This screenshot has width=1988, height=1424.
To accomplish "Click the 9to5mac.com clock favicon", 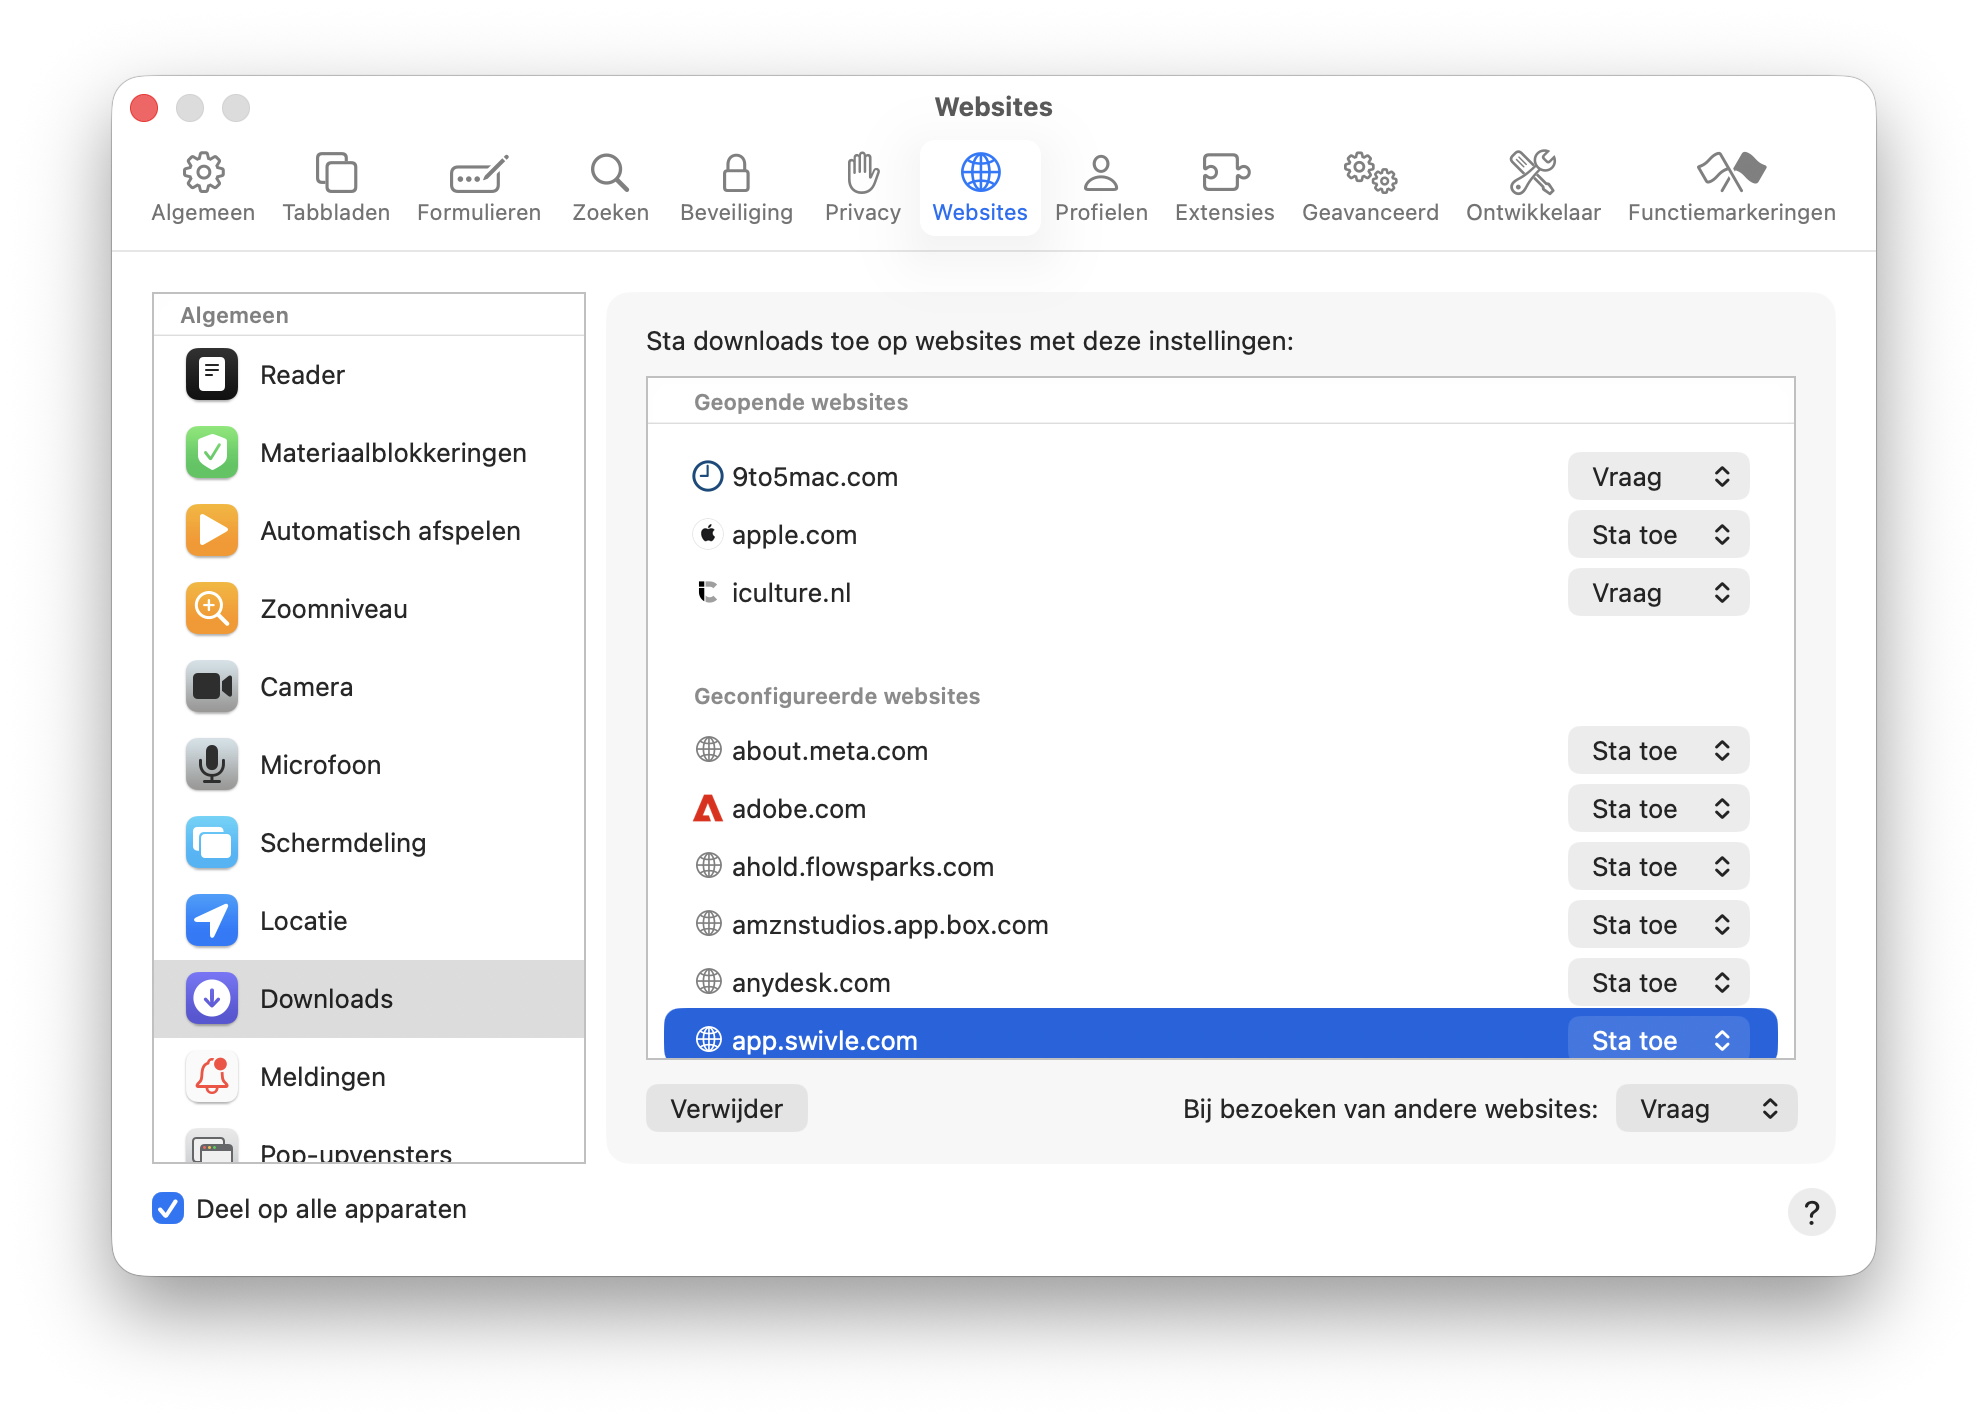I will [x=708, y=477].
